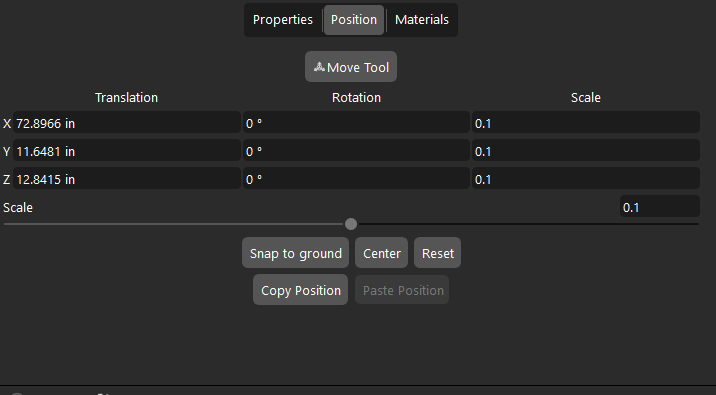Open the Materials tab
716x395 pixels.
tap(421, 20)
